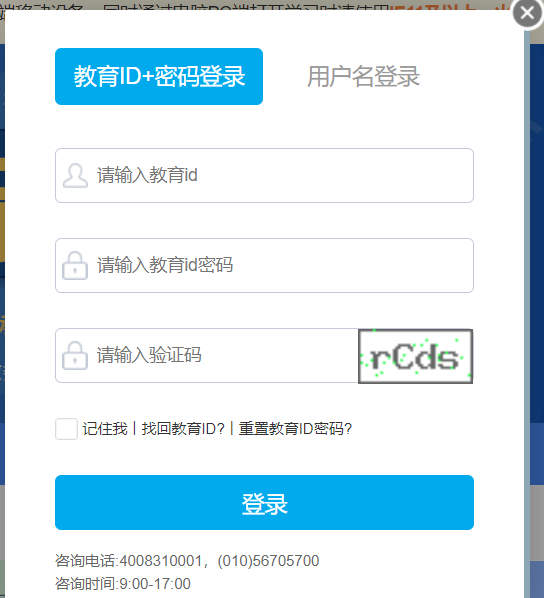Select the 教育ID+密码登录 tab
544x598 pixels.
[159, 76]
